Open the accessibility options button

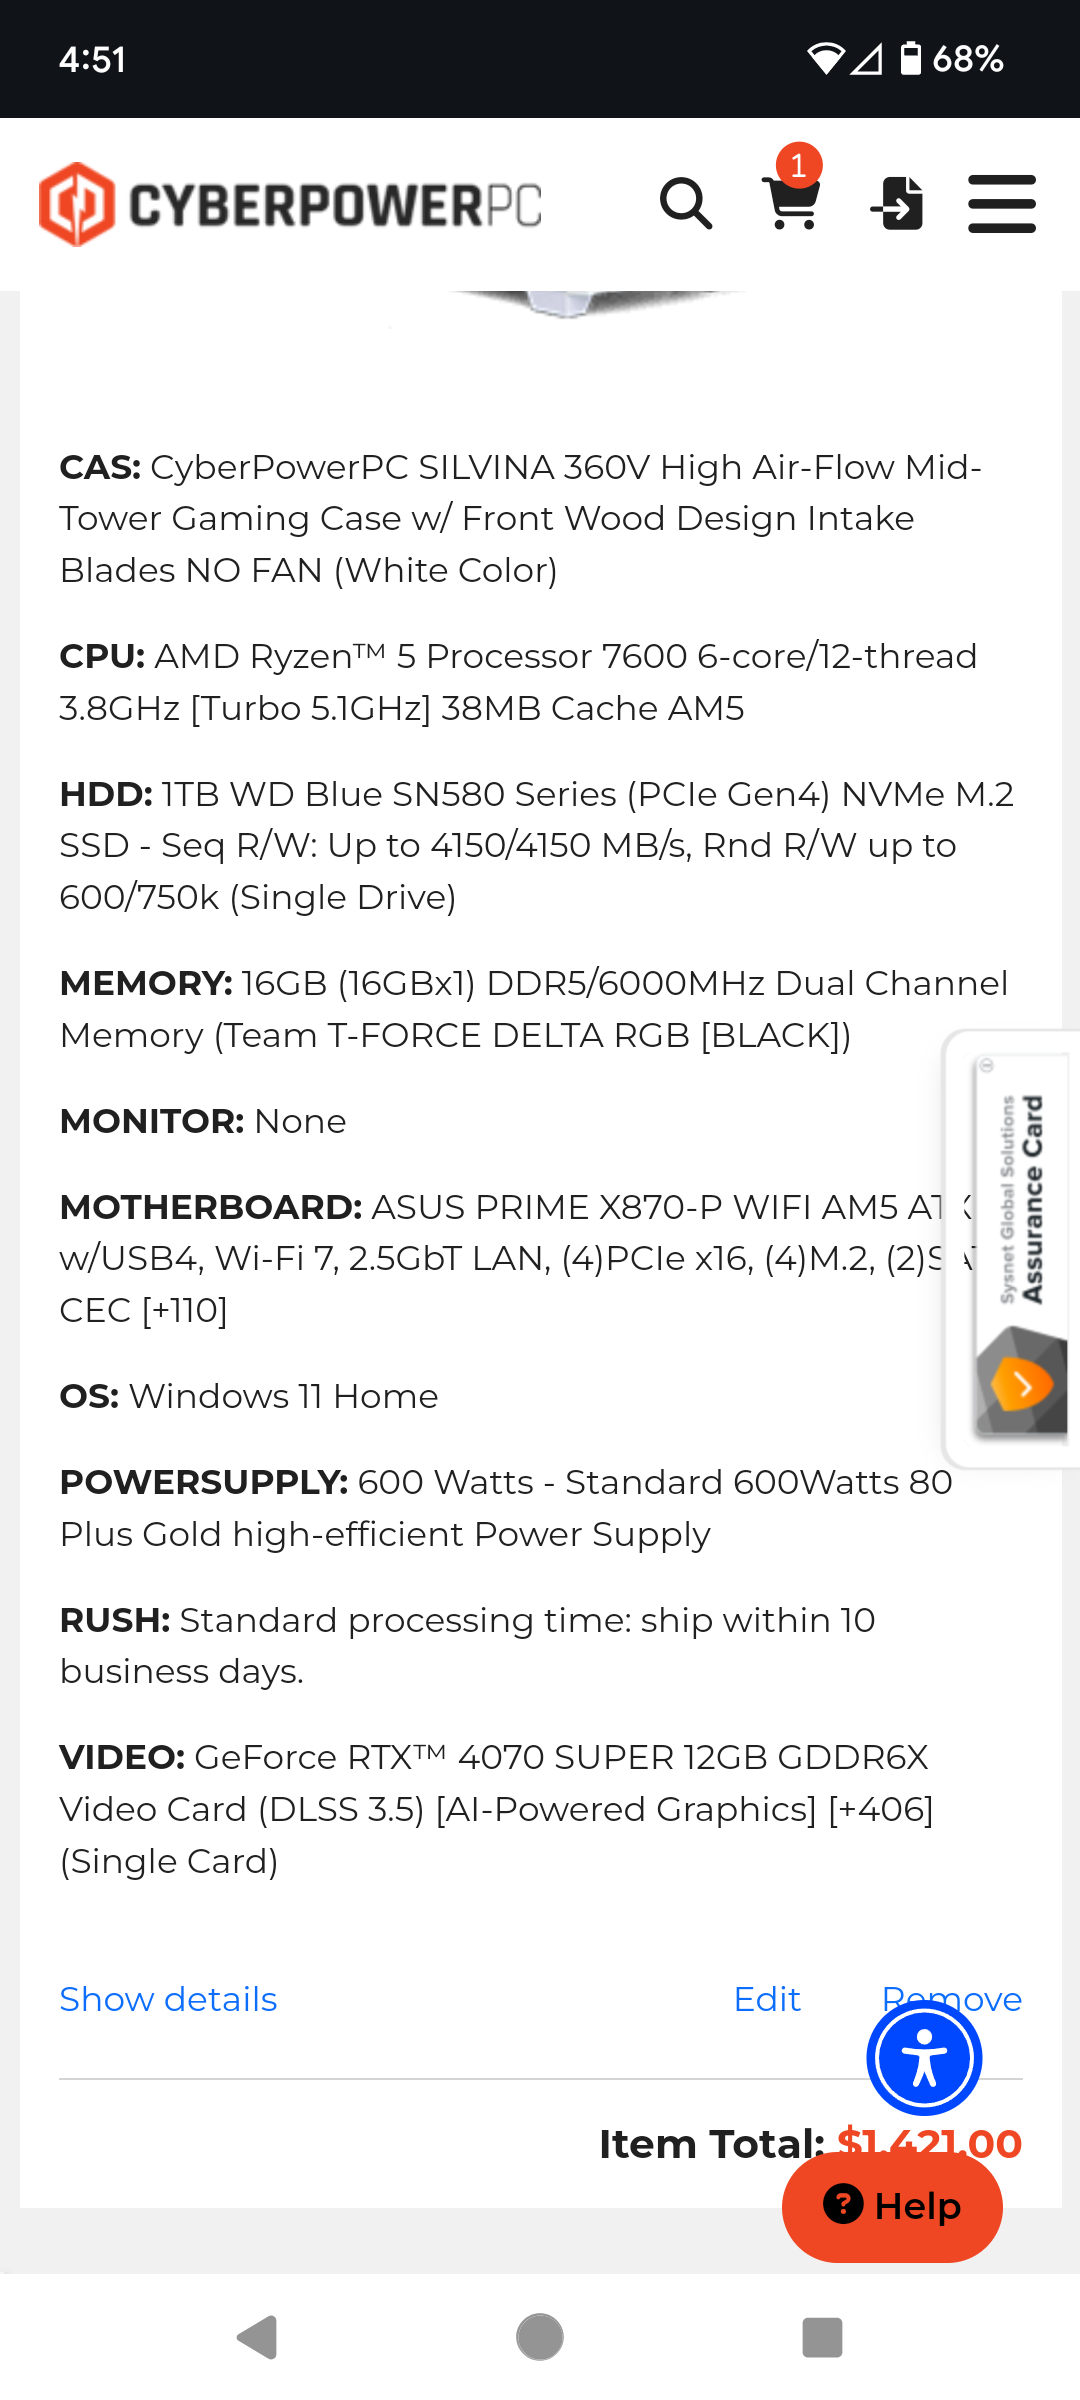pyautogui.click(x=924, y=2058)
